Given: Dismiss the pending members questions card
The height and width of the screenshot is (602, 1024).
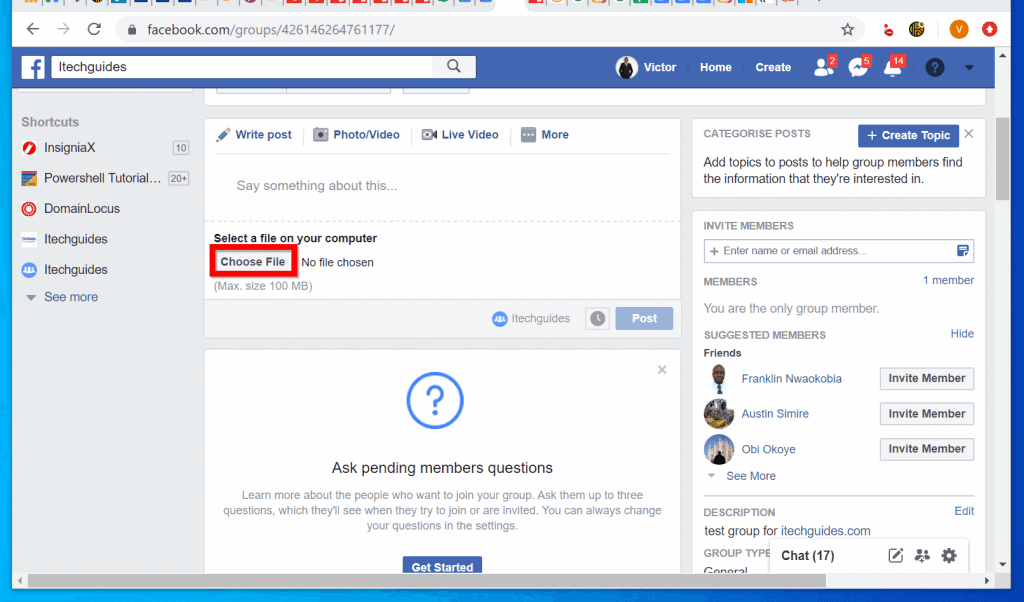Looking at the screenshot, I should click(x=662, y=370).
